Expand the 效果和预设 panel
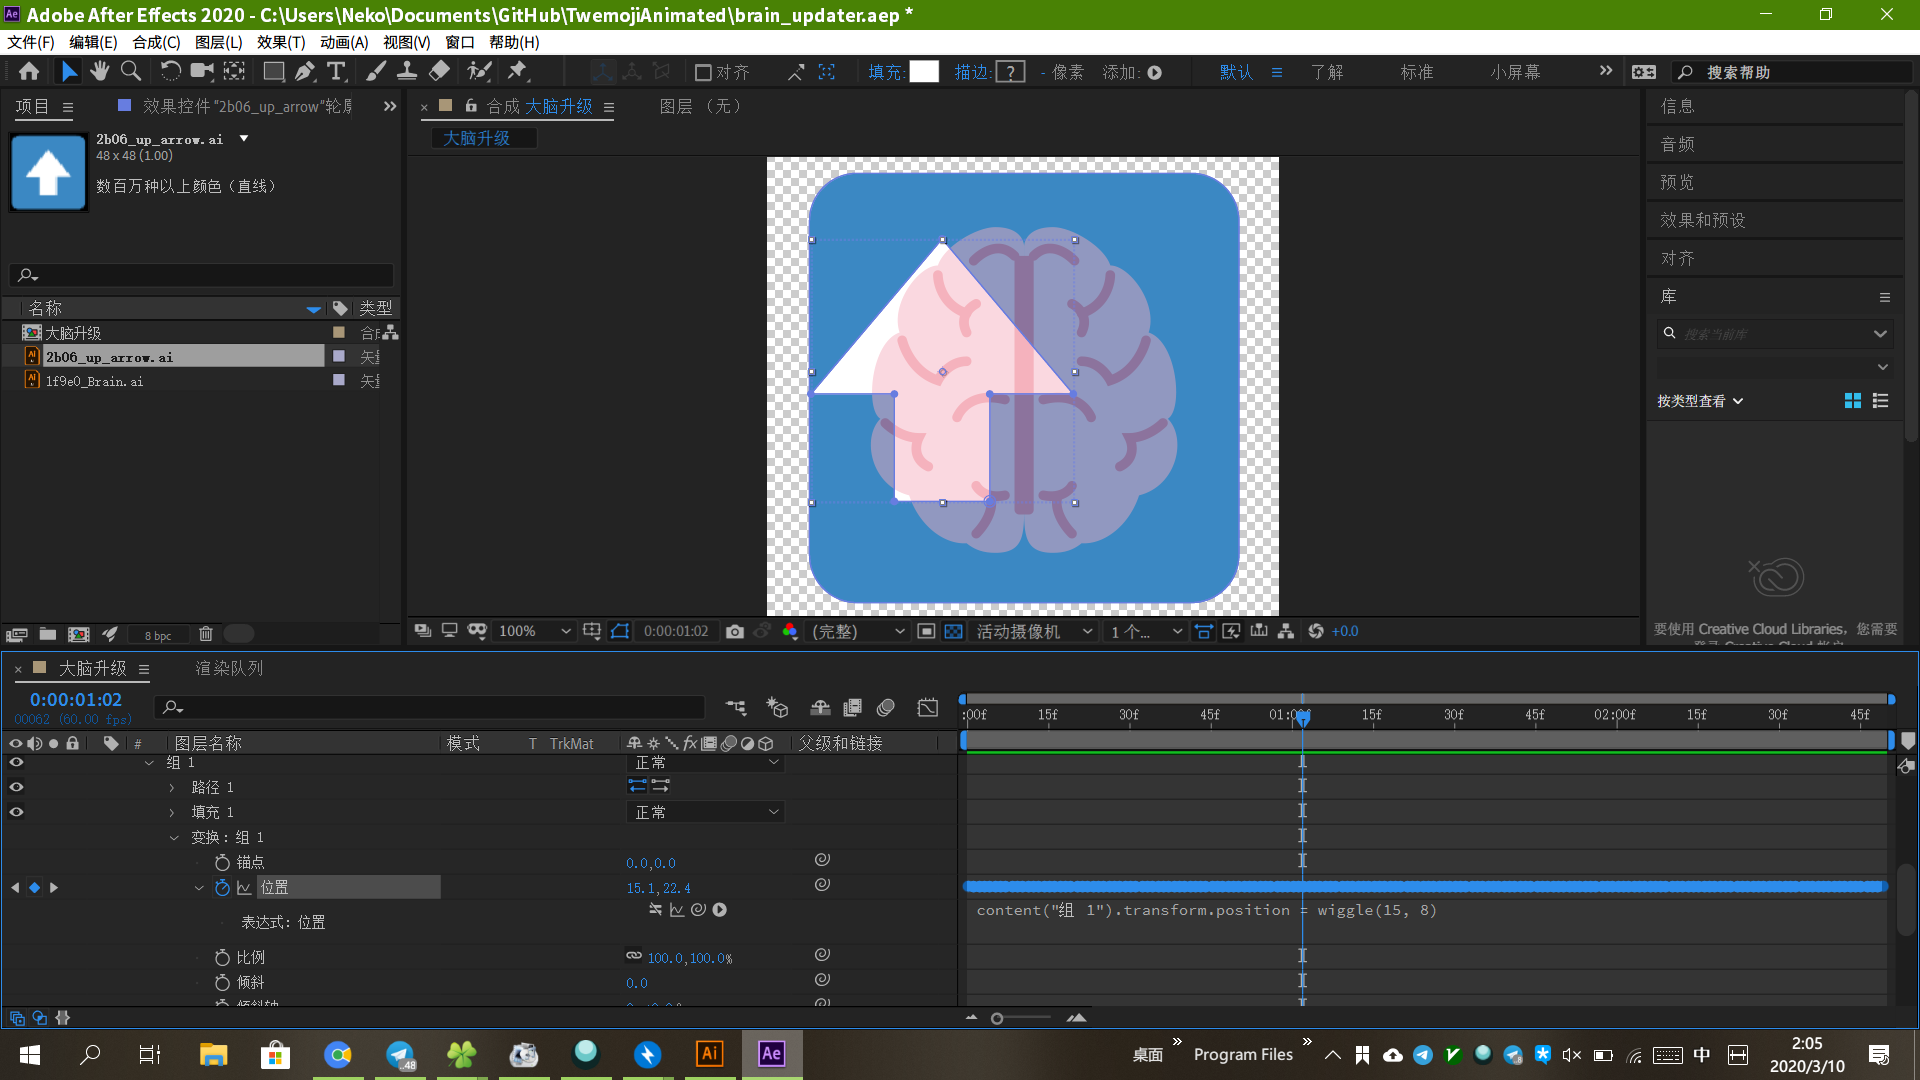Image resolution: width=1920 pixels, height=1080 pixels. (x=1703, y=220)
